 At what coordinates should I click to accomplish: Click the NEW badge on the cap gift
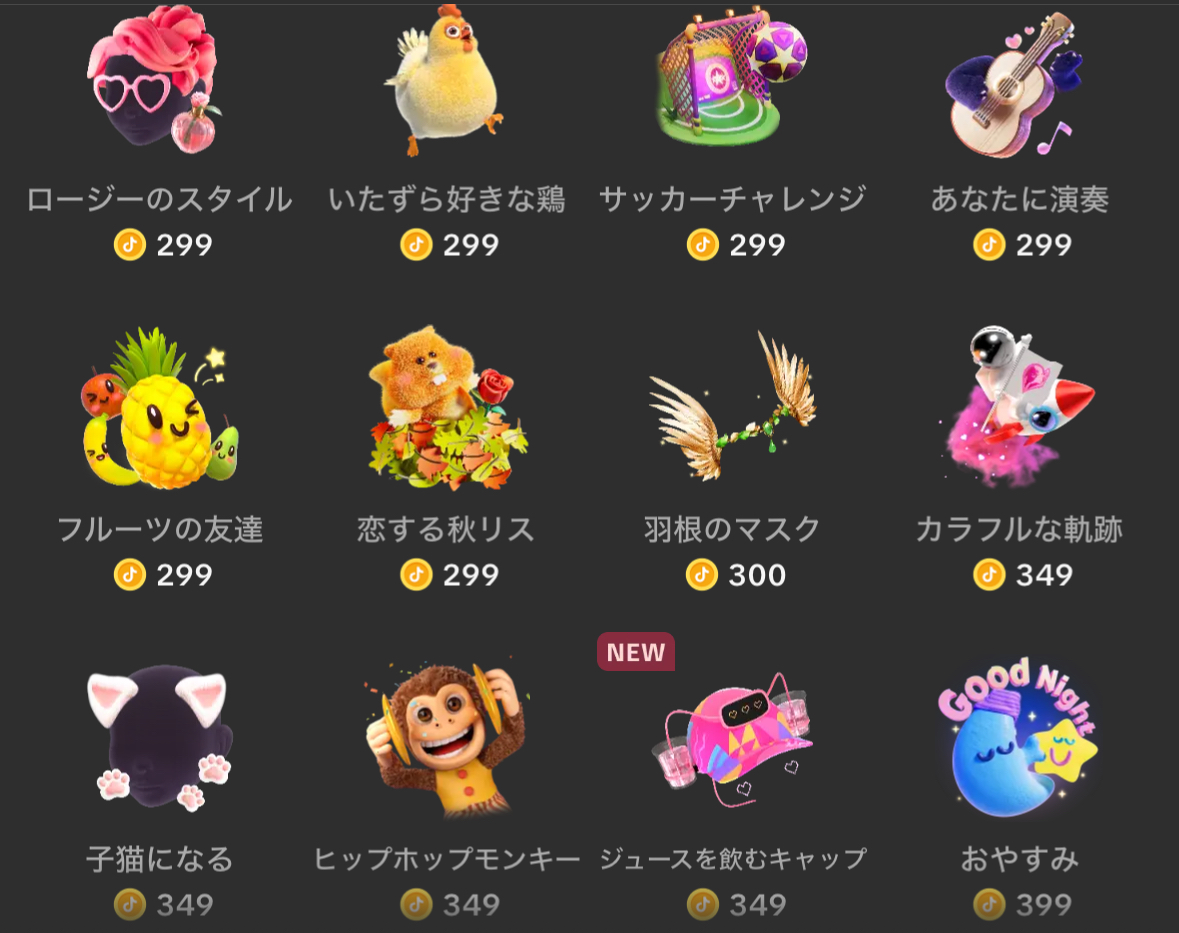(x=635, y=652)
